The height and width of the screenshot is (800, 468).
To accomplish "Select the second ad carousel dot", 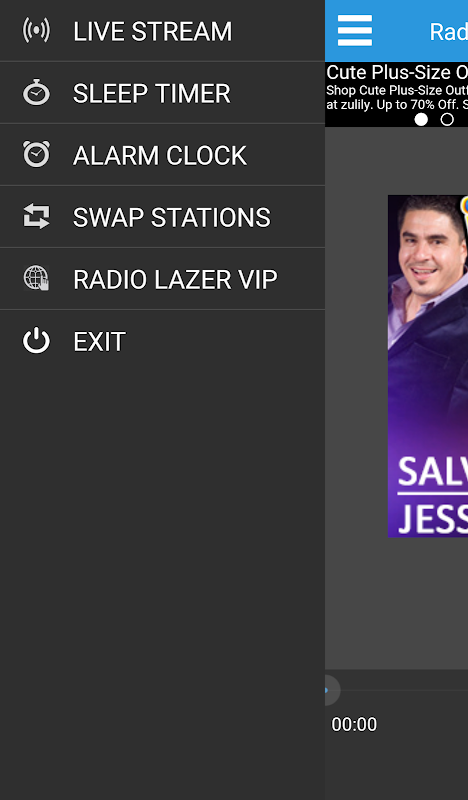I will tap(447, 119).
